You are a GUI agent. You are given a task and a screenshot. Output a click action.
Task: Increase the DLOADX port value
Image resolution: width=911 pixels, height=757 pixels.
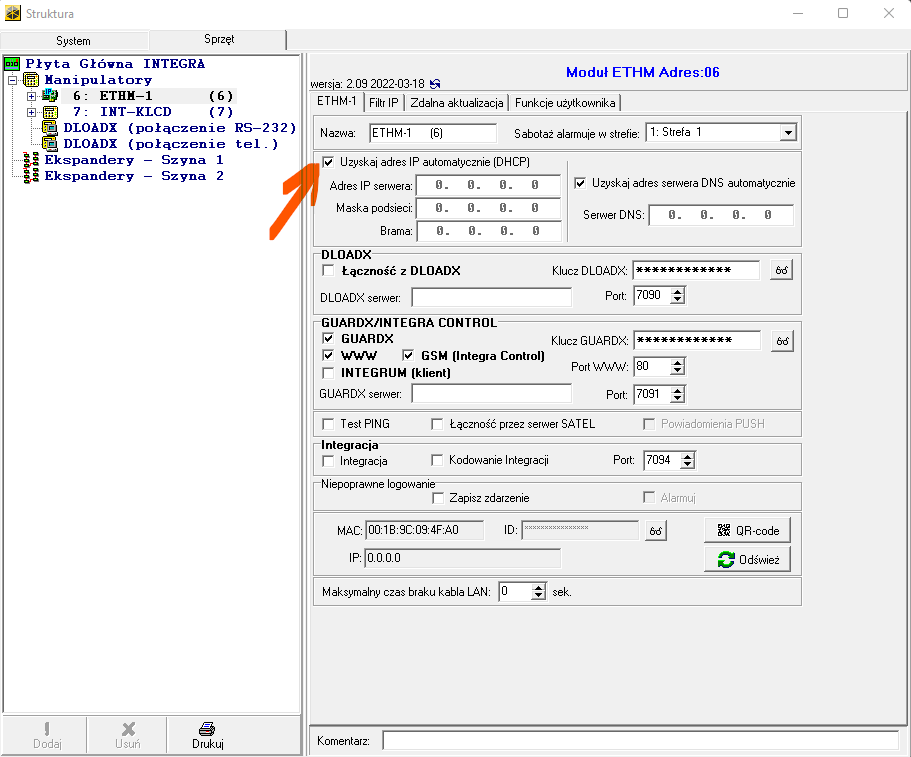point(677,291)
